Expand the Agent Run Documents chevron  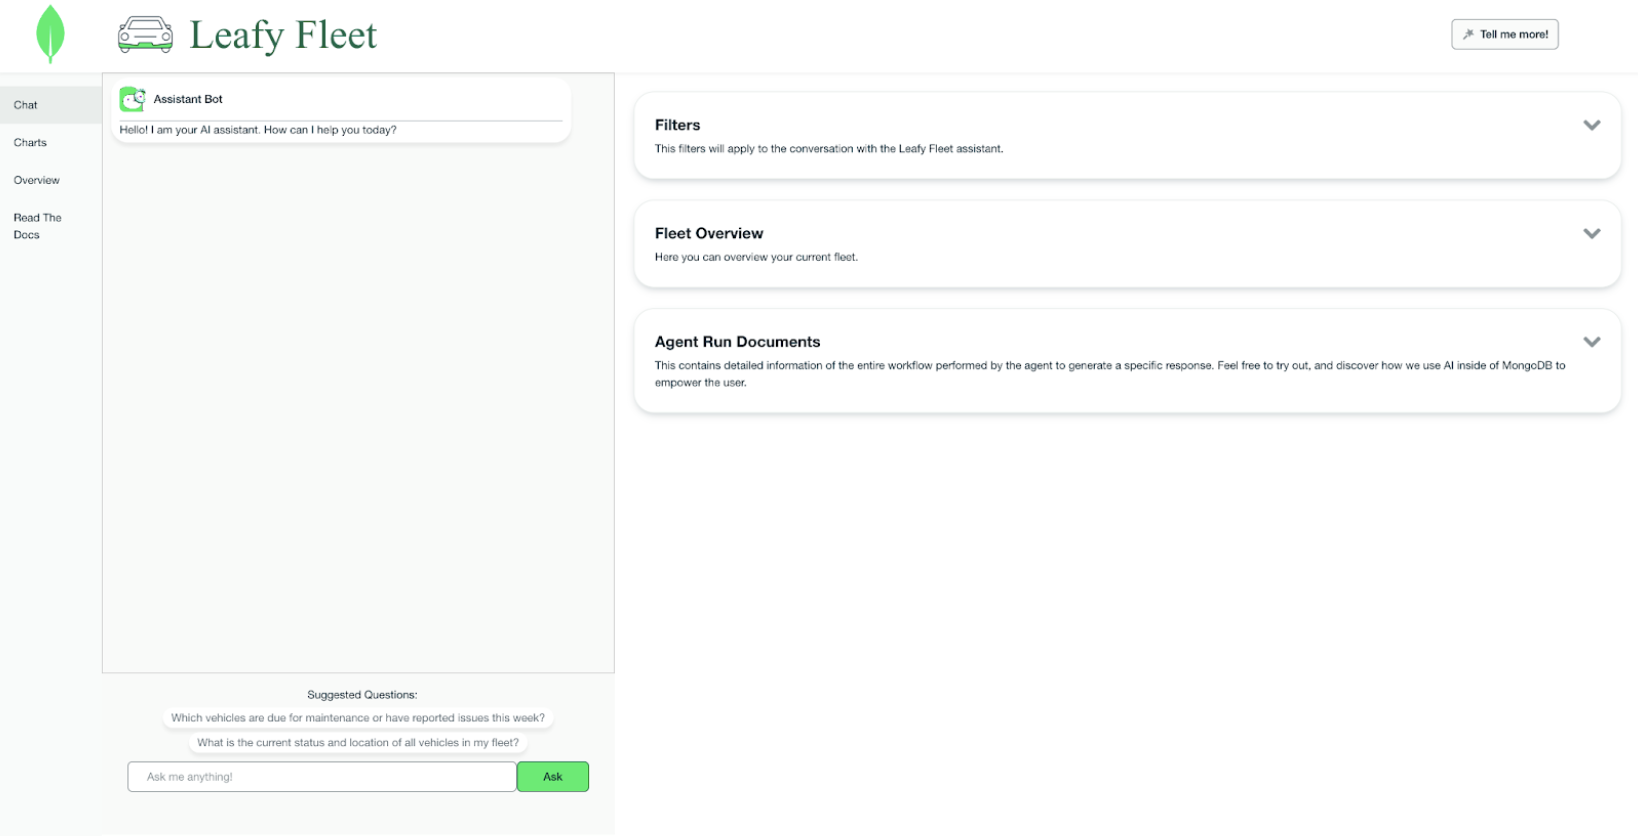coord(1591,342)
